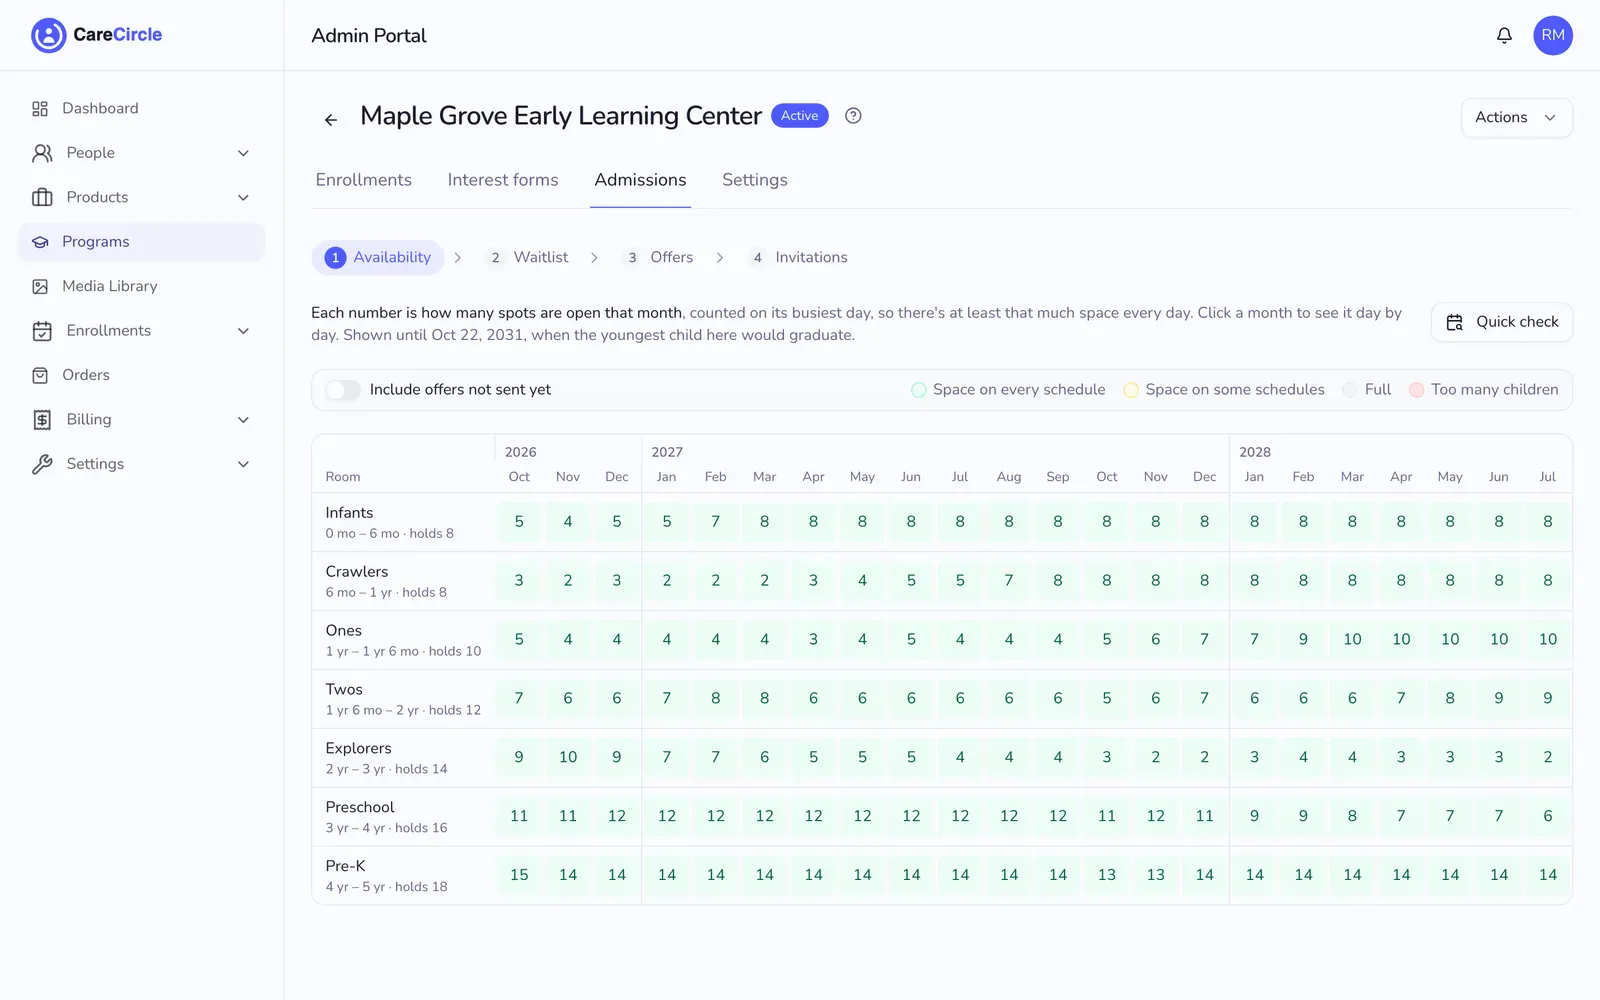This screenshot has width=1600, height=1000.
Task: Expand the sidebar Enrollments chevron
Action: click(243, 331)
